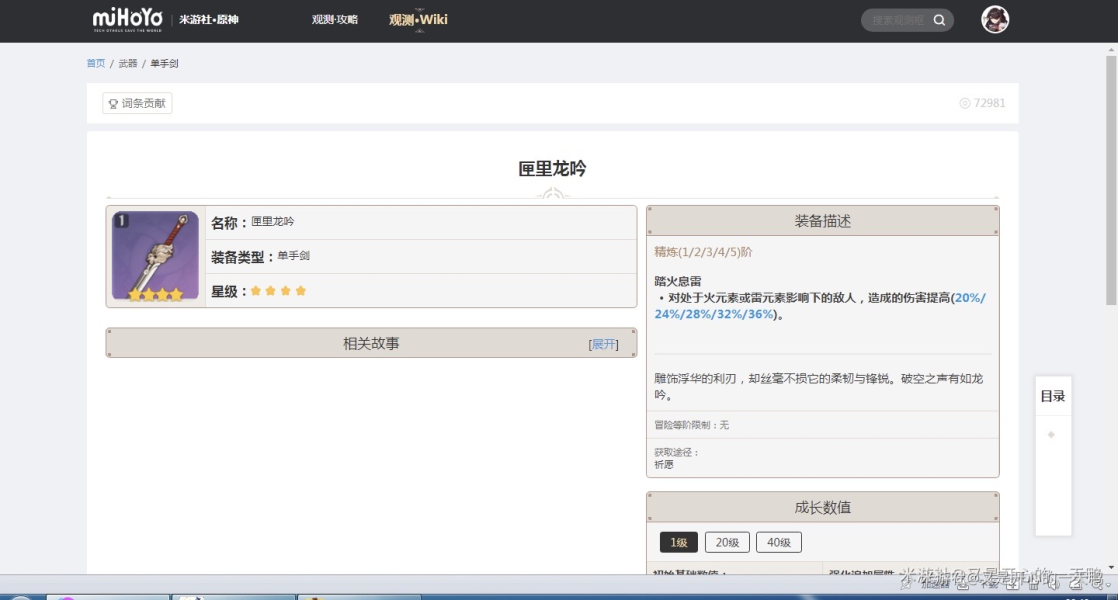Viewport: 1118px width, 600px height.
Task: Click the scrollbar down arrow
Action: [1111, 568]
